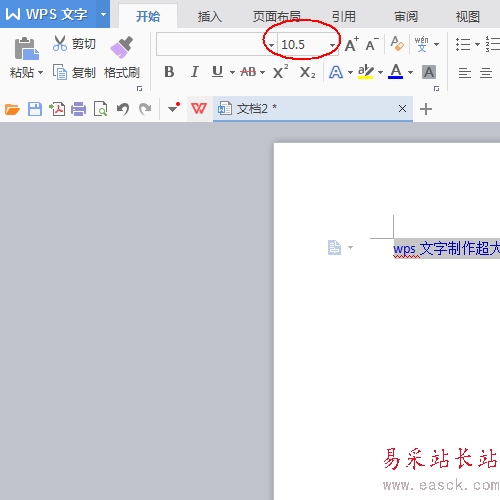Screen dimensions: 500x500
Task: Click the Paste clipboard icon
Action: pos(26,49)
